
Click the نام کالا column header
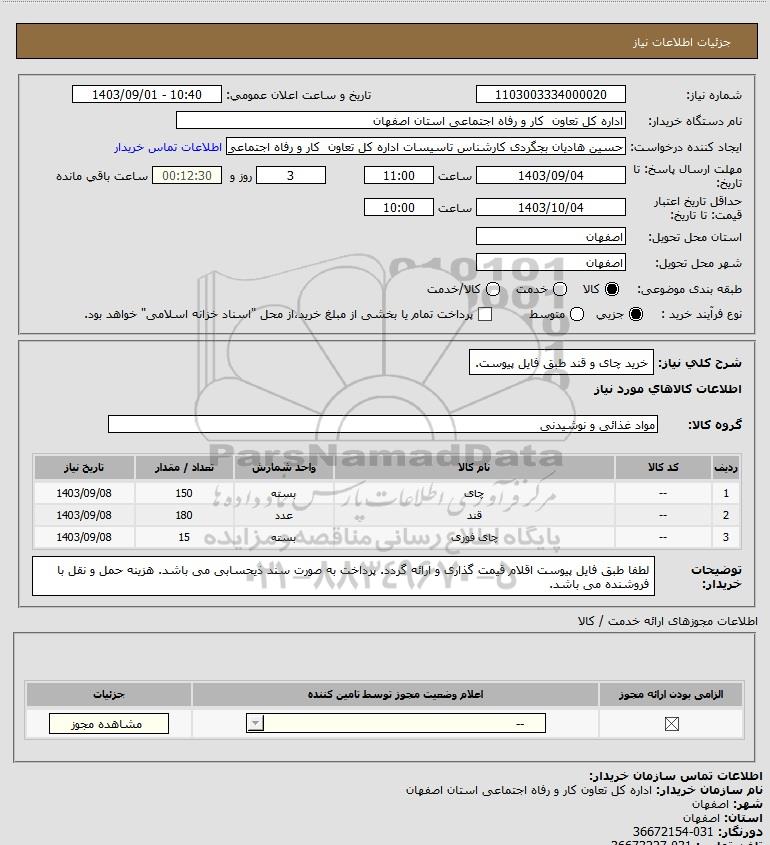474,467
